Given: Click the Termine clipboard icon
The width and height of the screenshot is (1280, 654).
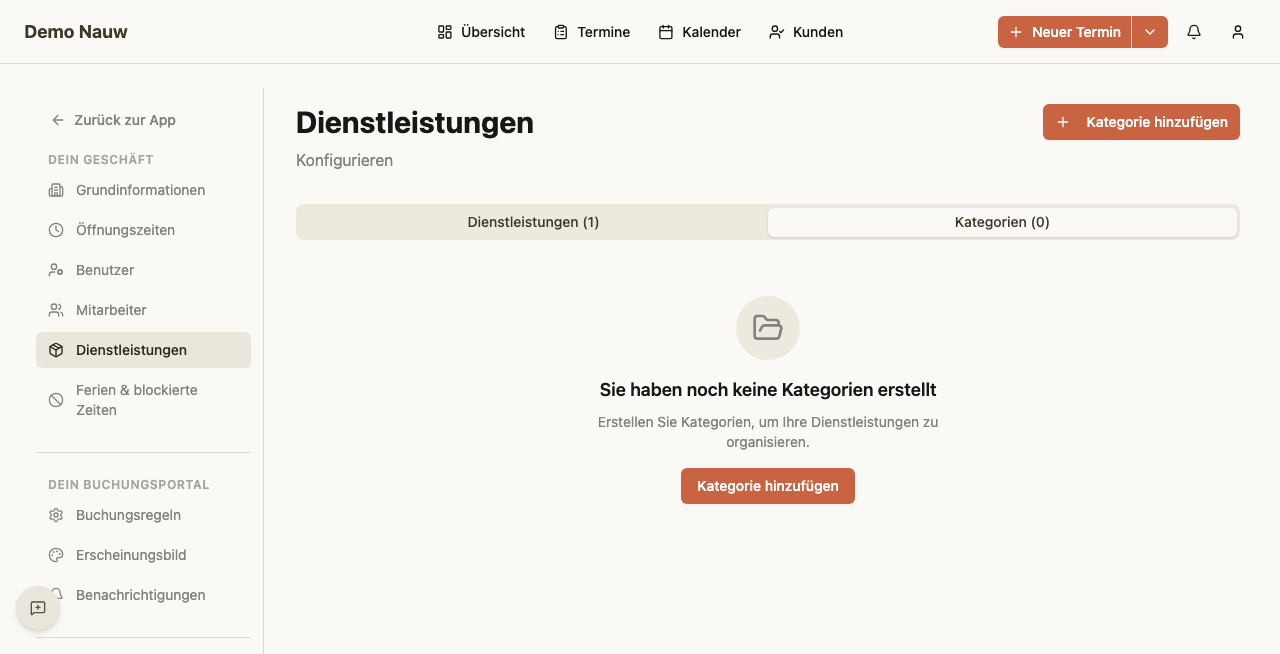Looking at the screenshot, I should click(x=561, y=32).
